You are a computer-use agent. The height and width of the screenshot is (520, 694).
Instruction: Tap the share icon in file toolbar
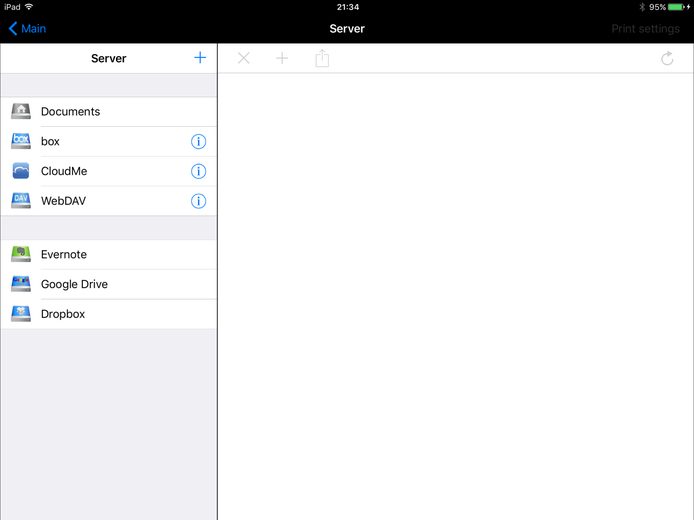point(322,58)
